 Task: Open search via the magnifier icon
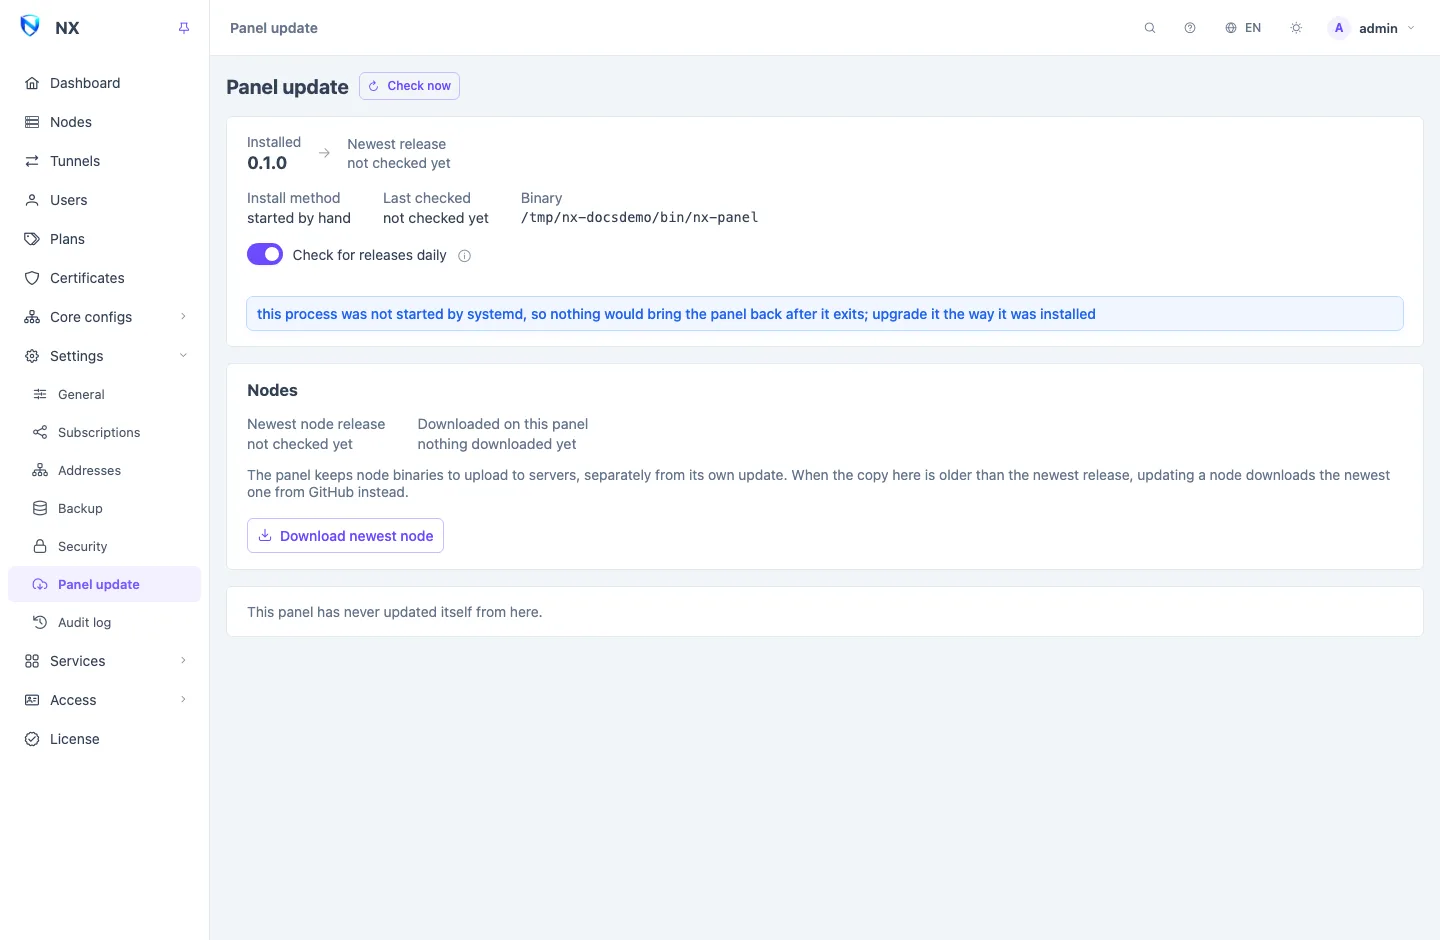point(1150,28)
